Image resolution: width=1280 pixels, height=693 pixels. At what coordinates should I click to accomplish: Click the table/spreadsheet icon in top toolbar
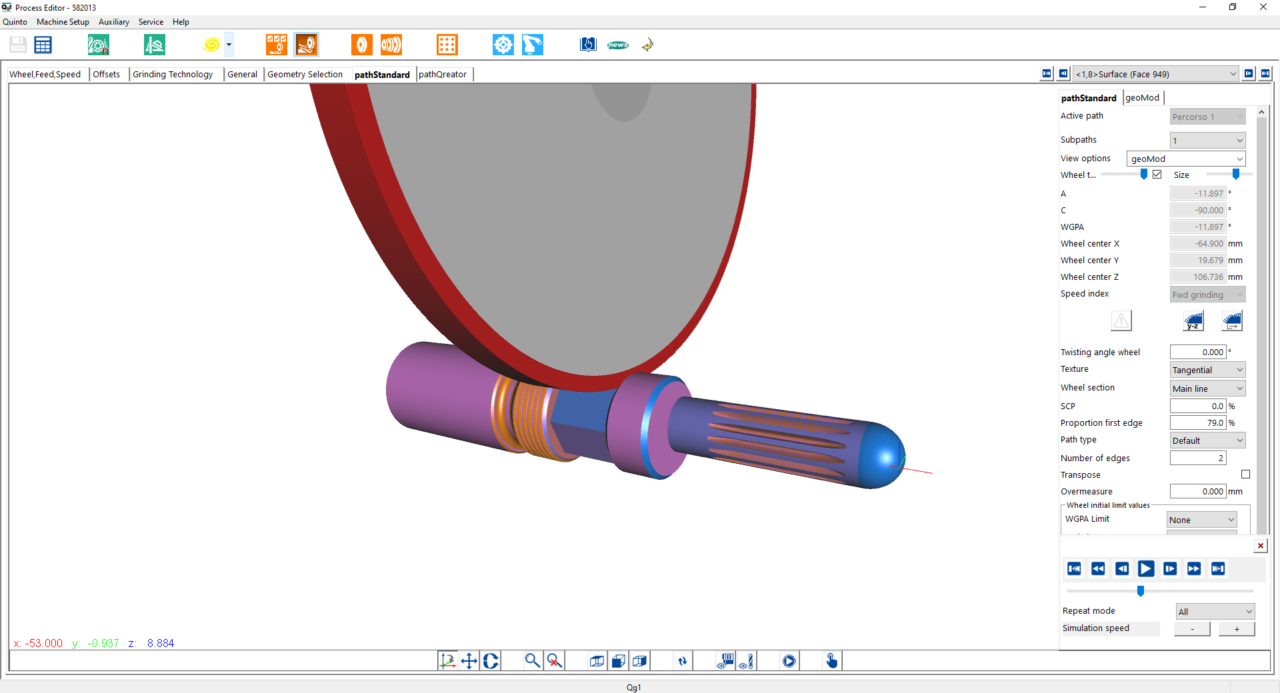coord(43,44)
